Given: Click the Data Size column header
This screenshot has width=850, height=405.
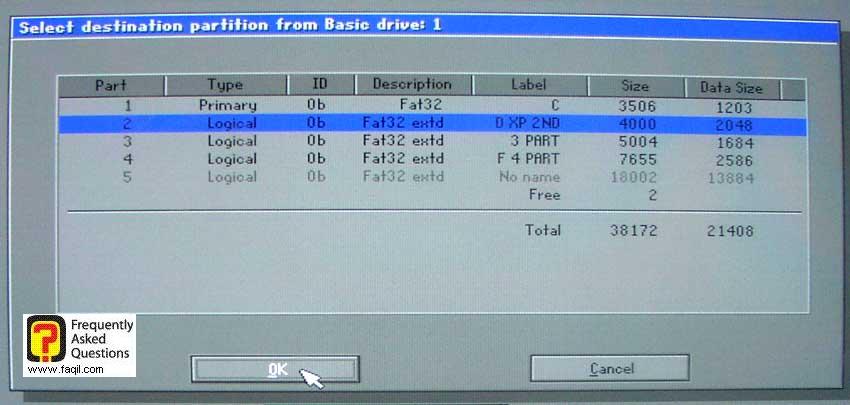Looking at the screenshot, I should pos(731,88).
